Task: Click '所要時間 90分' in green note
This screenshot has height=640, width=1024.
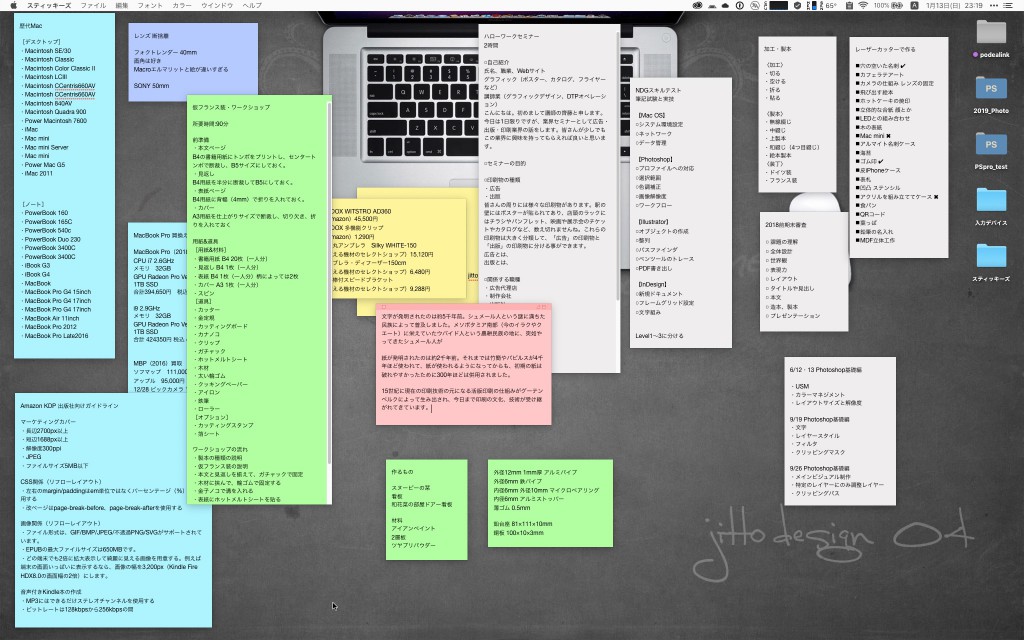Action: [210, 124]
